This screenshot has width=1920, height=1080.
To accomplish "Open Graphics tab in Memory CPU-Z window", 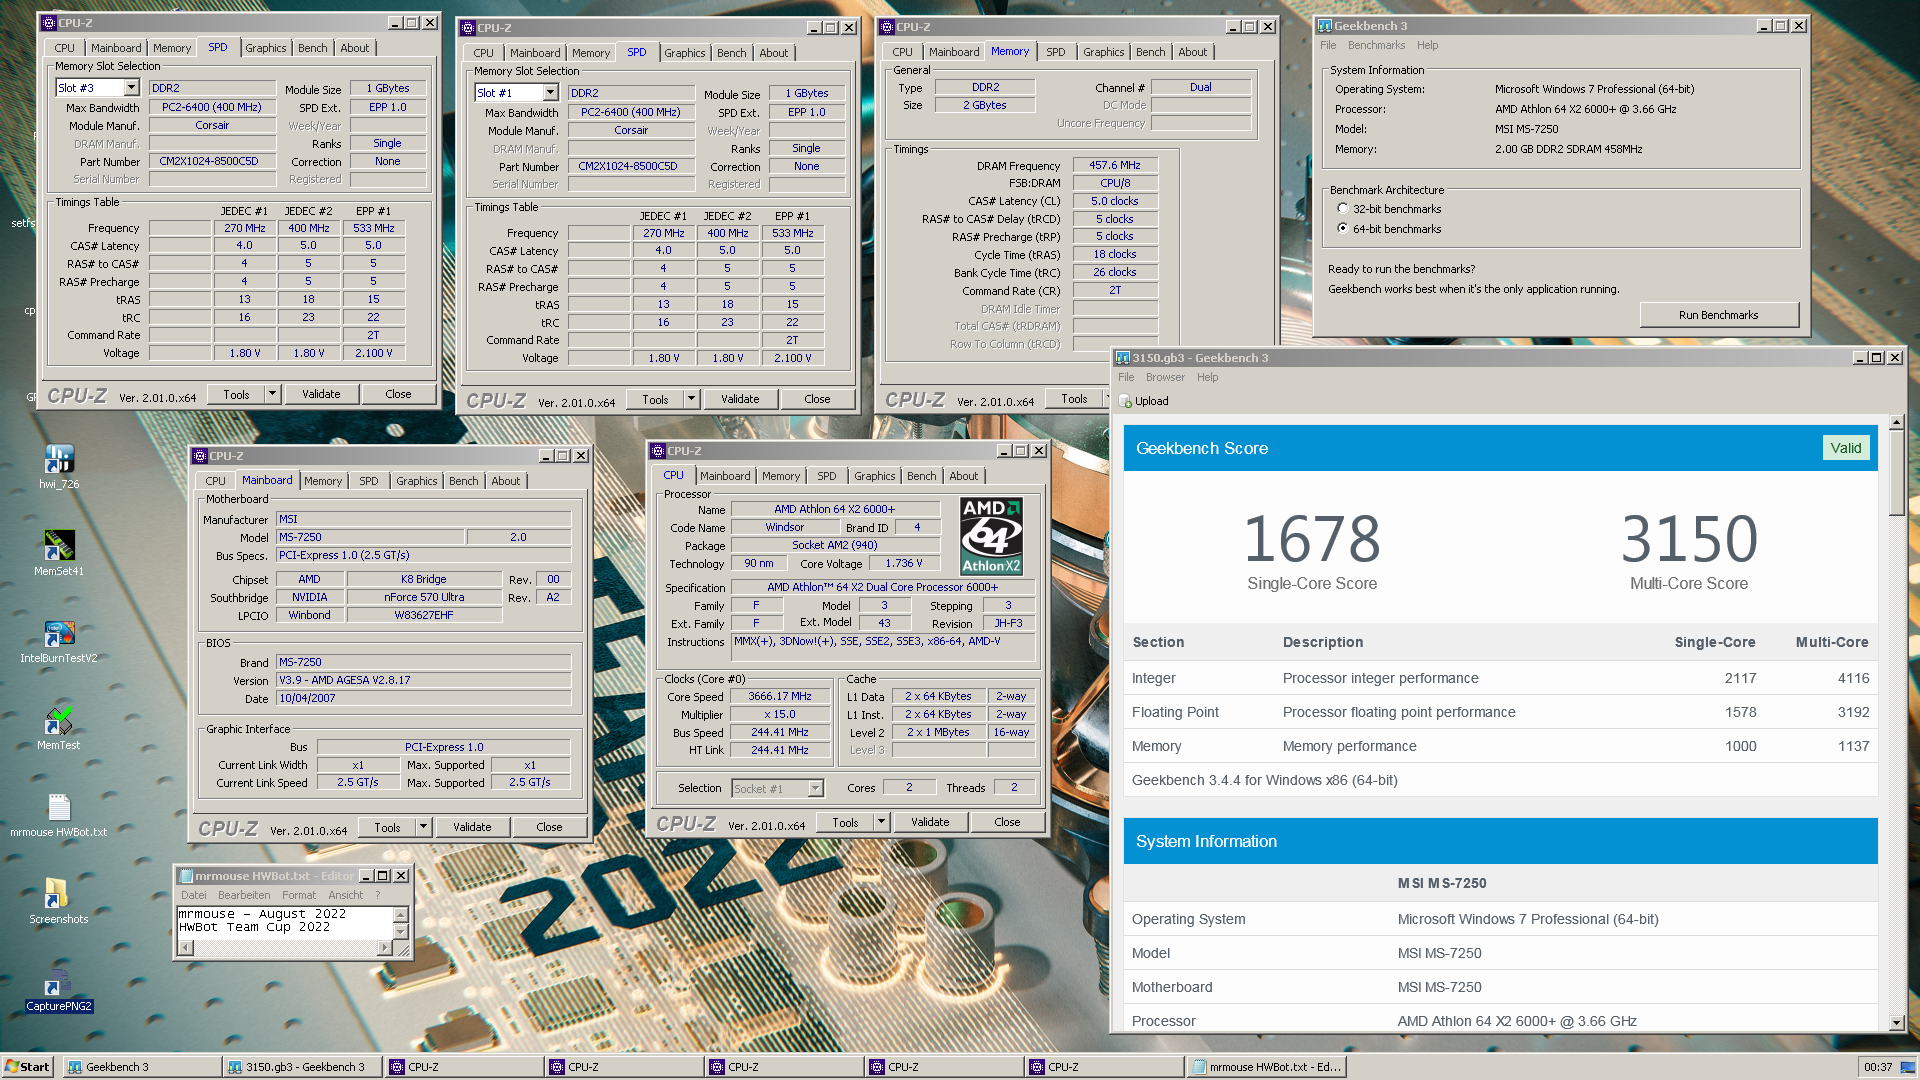I will [x=1104, y=52].
